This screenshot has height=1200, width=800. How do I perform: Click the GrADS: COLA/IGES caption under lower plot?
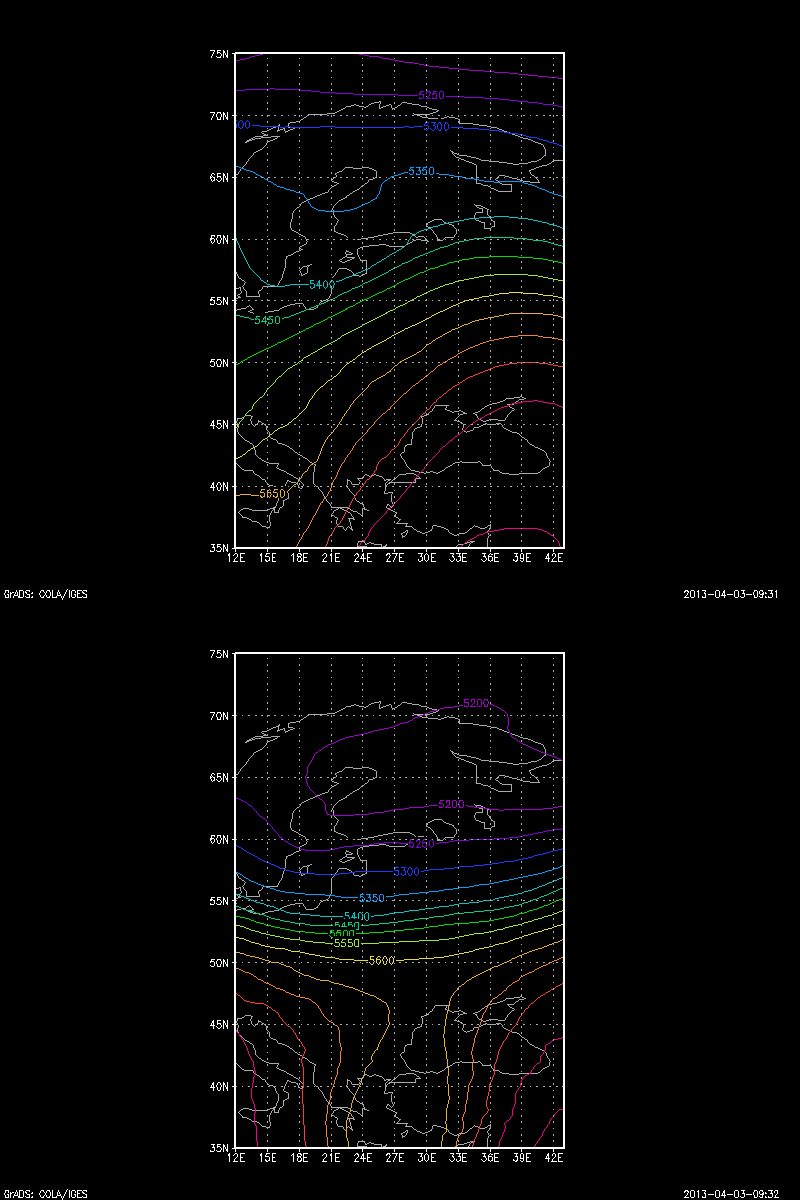(46, 1194)
